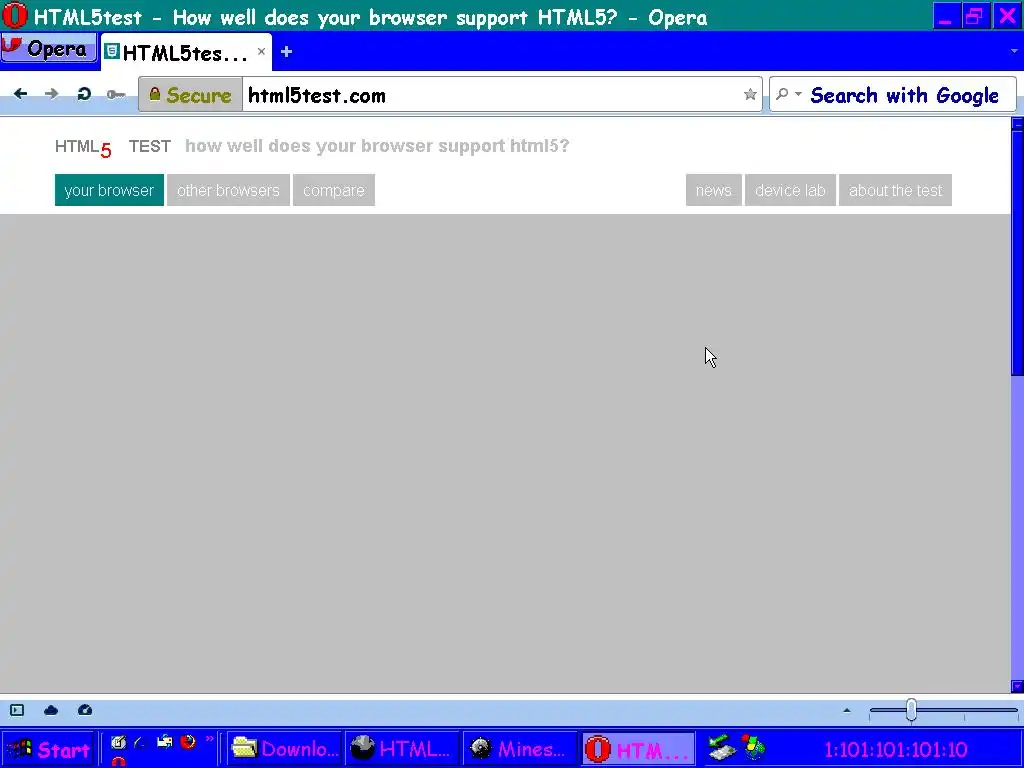Reload the page with refresh icon

click(x=84, y=94)
